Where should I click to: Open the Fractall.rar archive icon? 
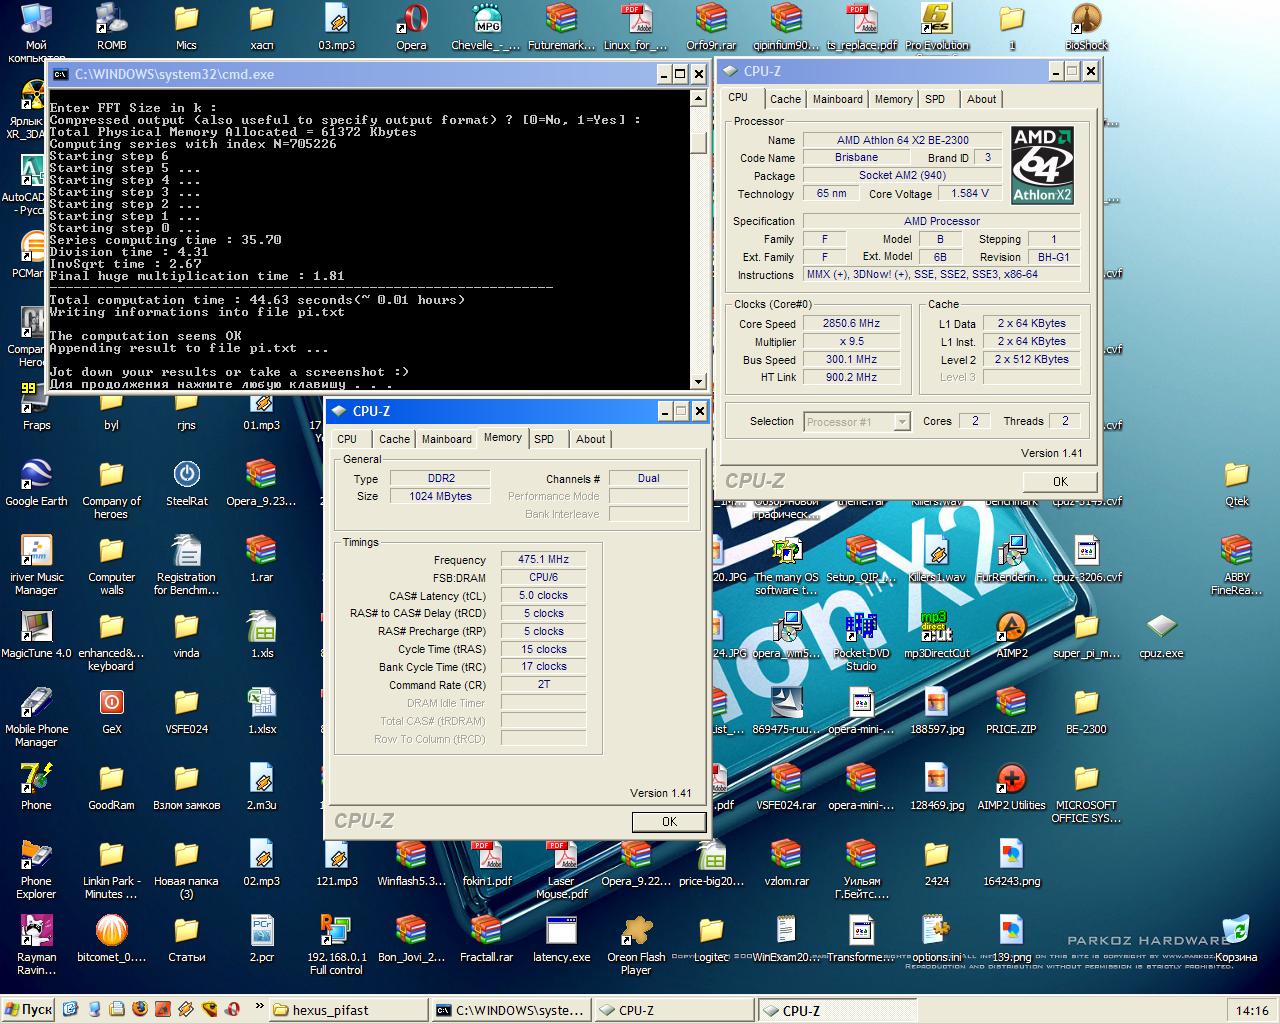(486, 938)
